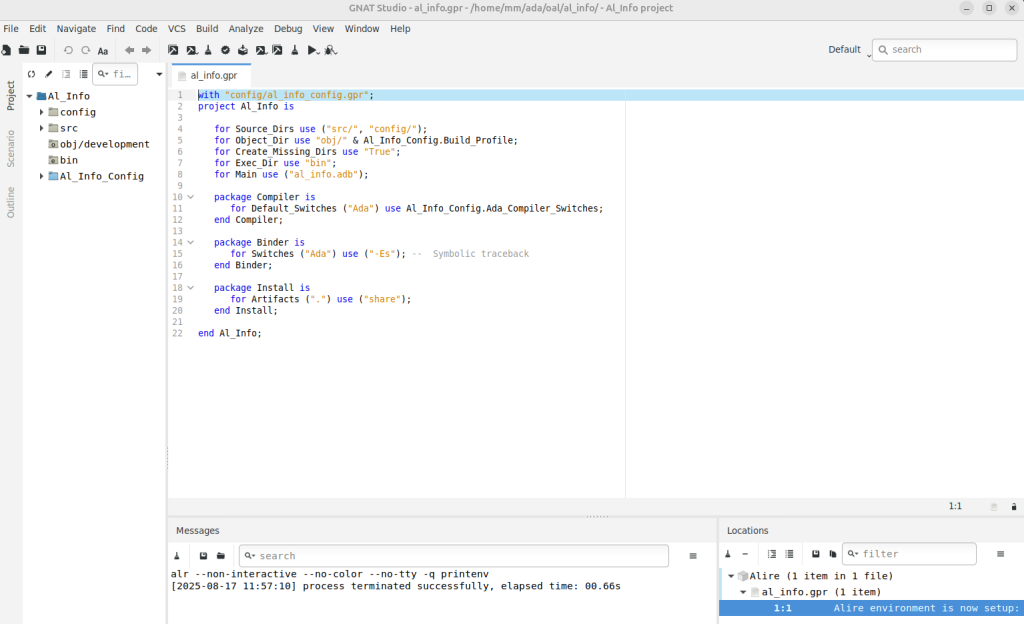Focus the global search field
Image resolution: width=1024 pixels, height=624 pixels.
pos(944,50)
